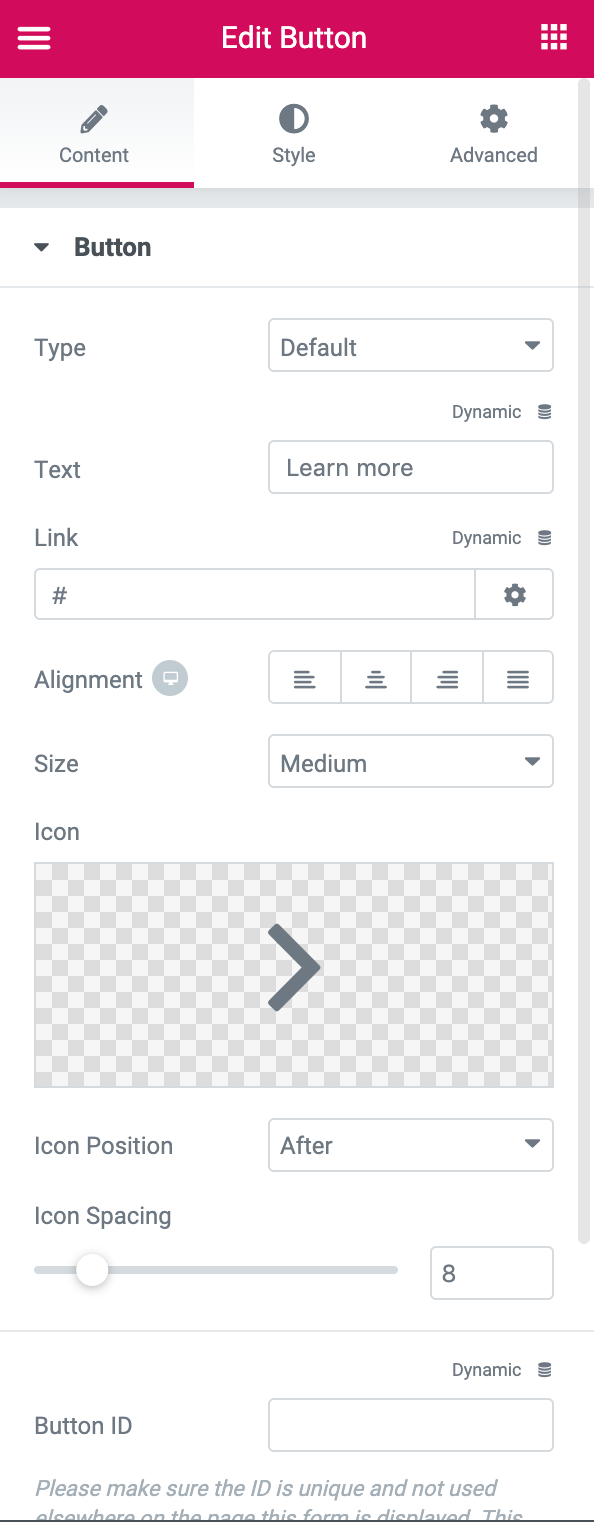Select center alignment for the button

pyautogui.click(x=375, y=677)
